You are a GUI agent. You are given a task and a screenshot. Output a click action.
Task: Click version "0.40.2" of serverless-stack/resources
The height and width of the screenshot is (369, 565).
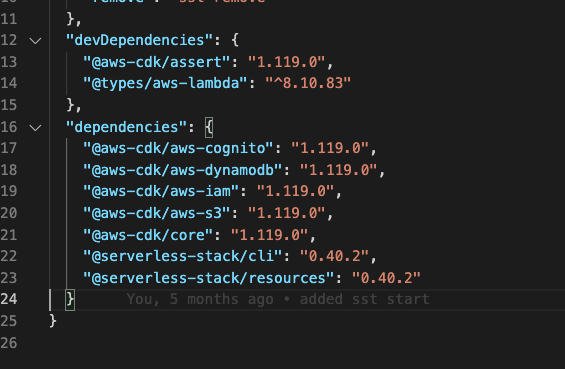(x=386, y=278)
